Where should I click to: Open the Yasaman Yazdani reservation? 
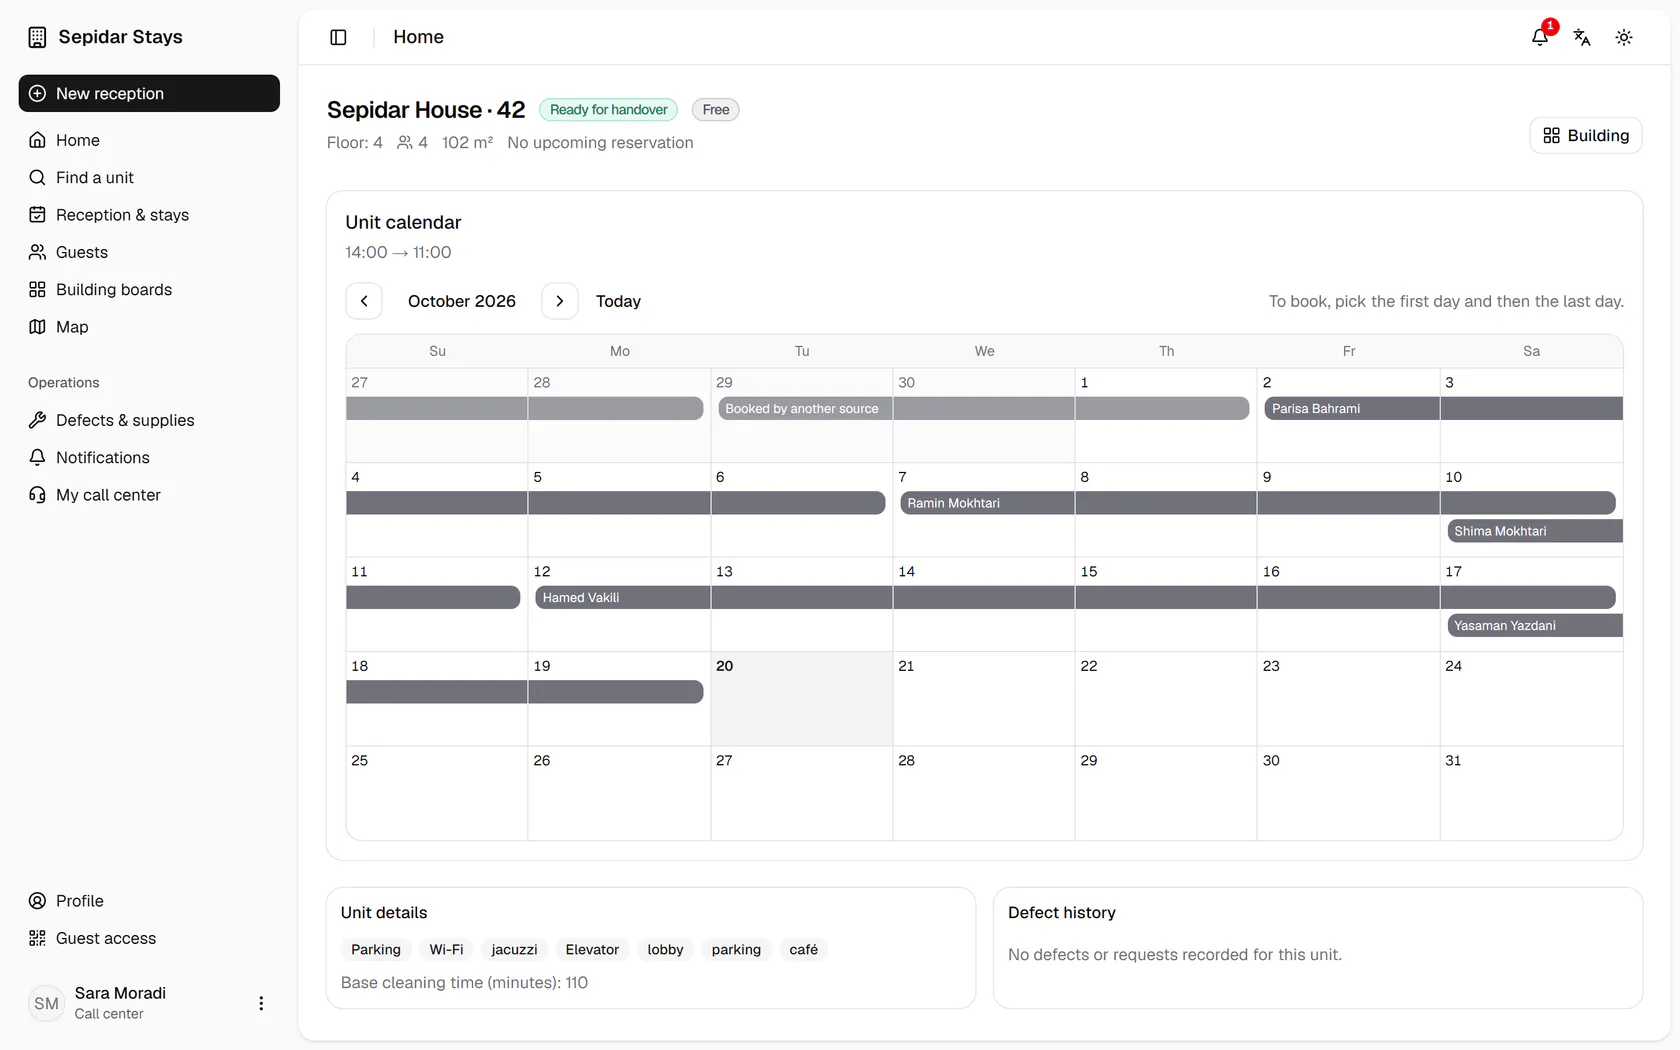tap(1534, 626)
